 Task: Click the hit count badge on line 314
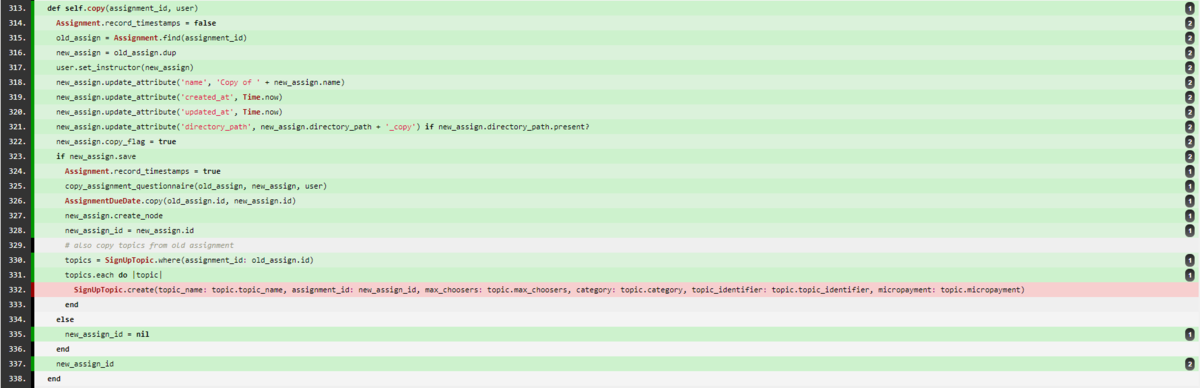click(1189, 22)
